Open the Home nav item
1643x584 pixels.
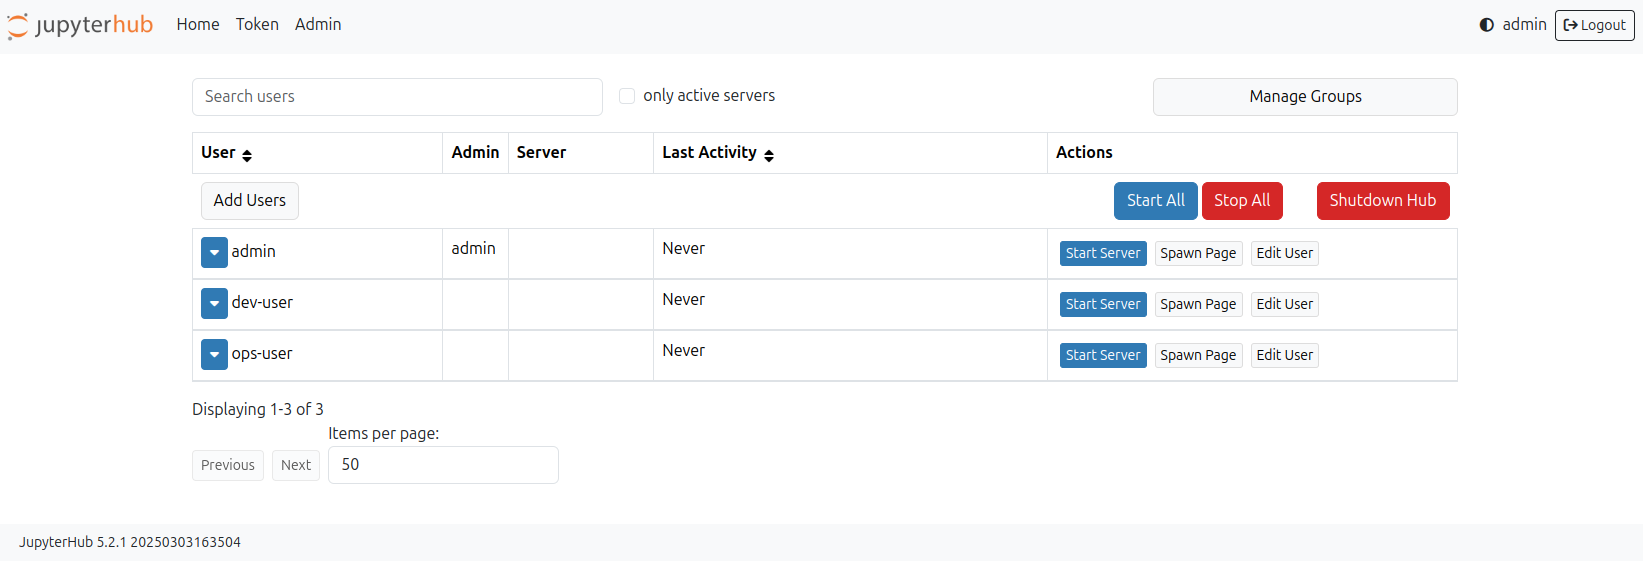click(x=198, y=25)
